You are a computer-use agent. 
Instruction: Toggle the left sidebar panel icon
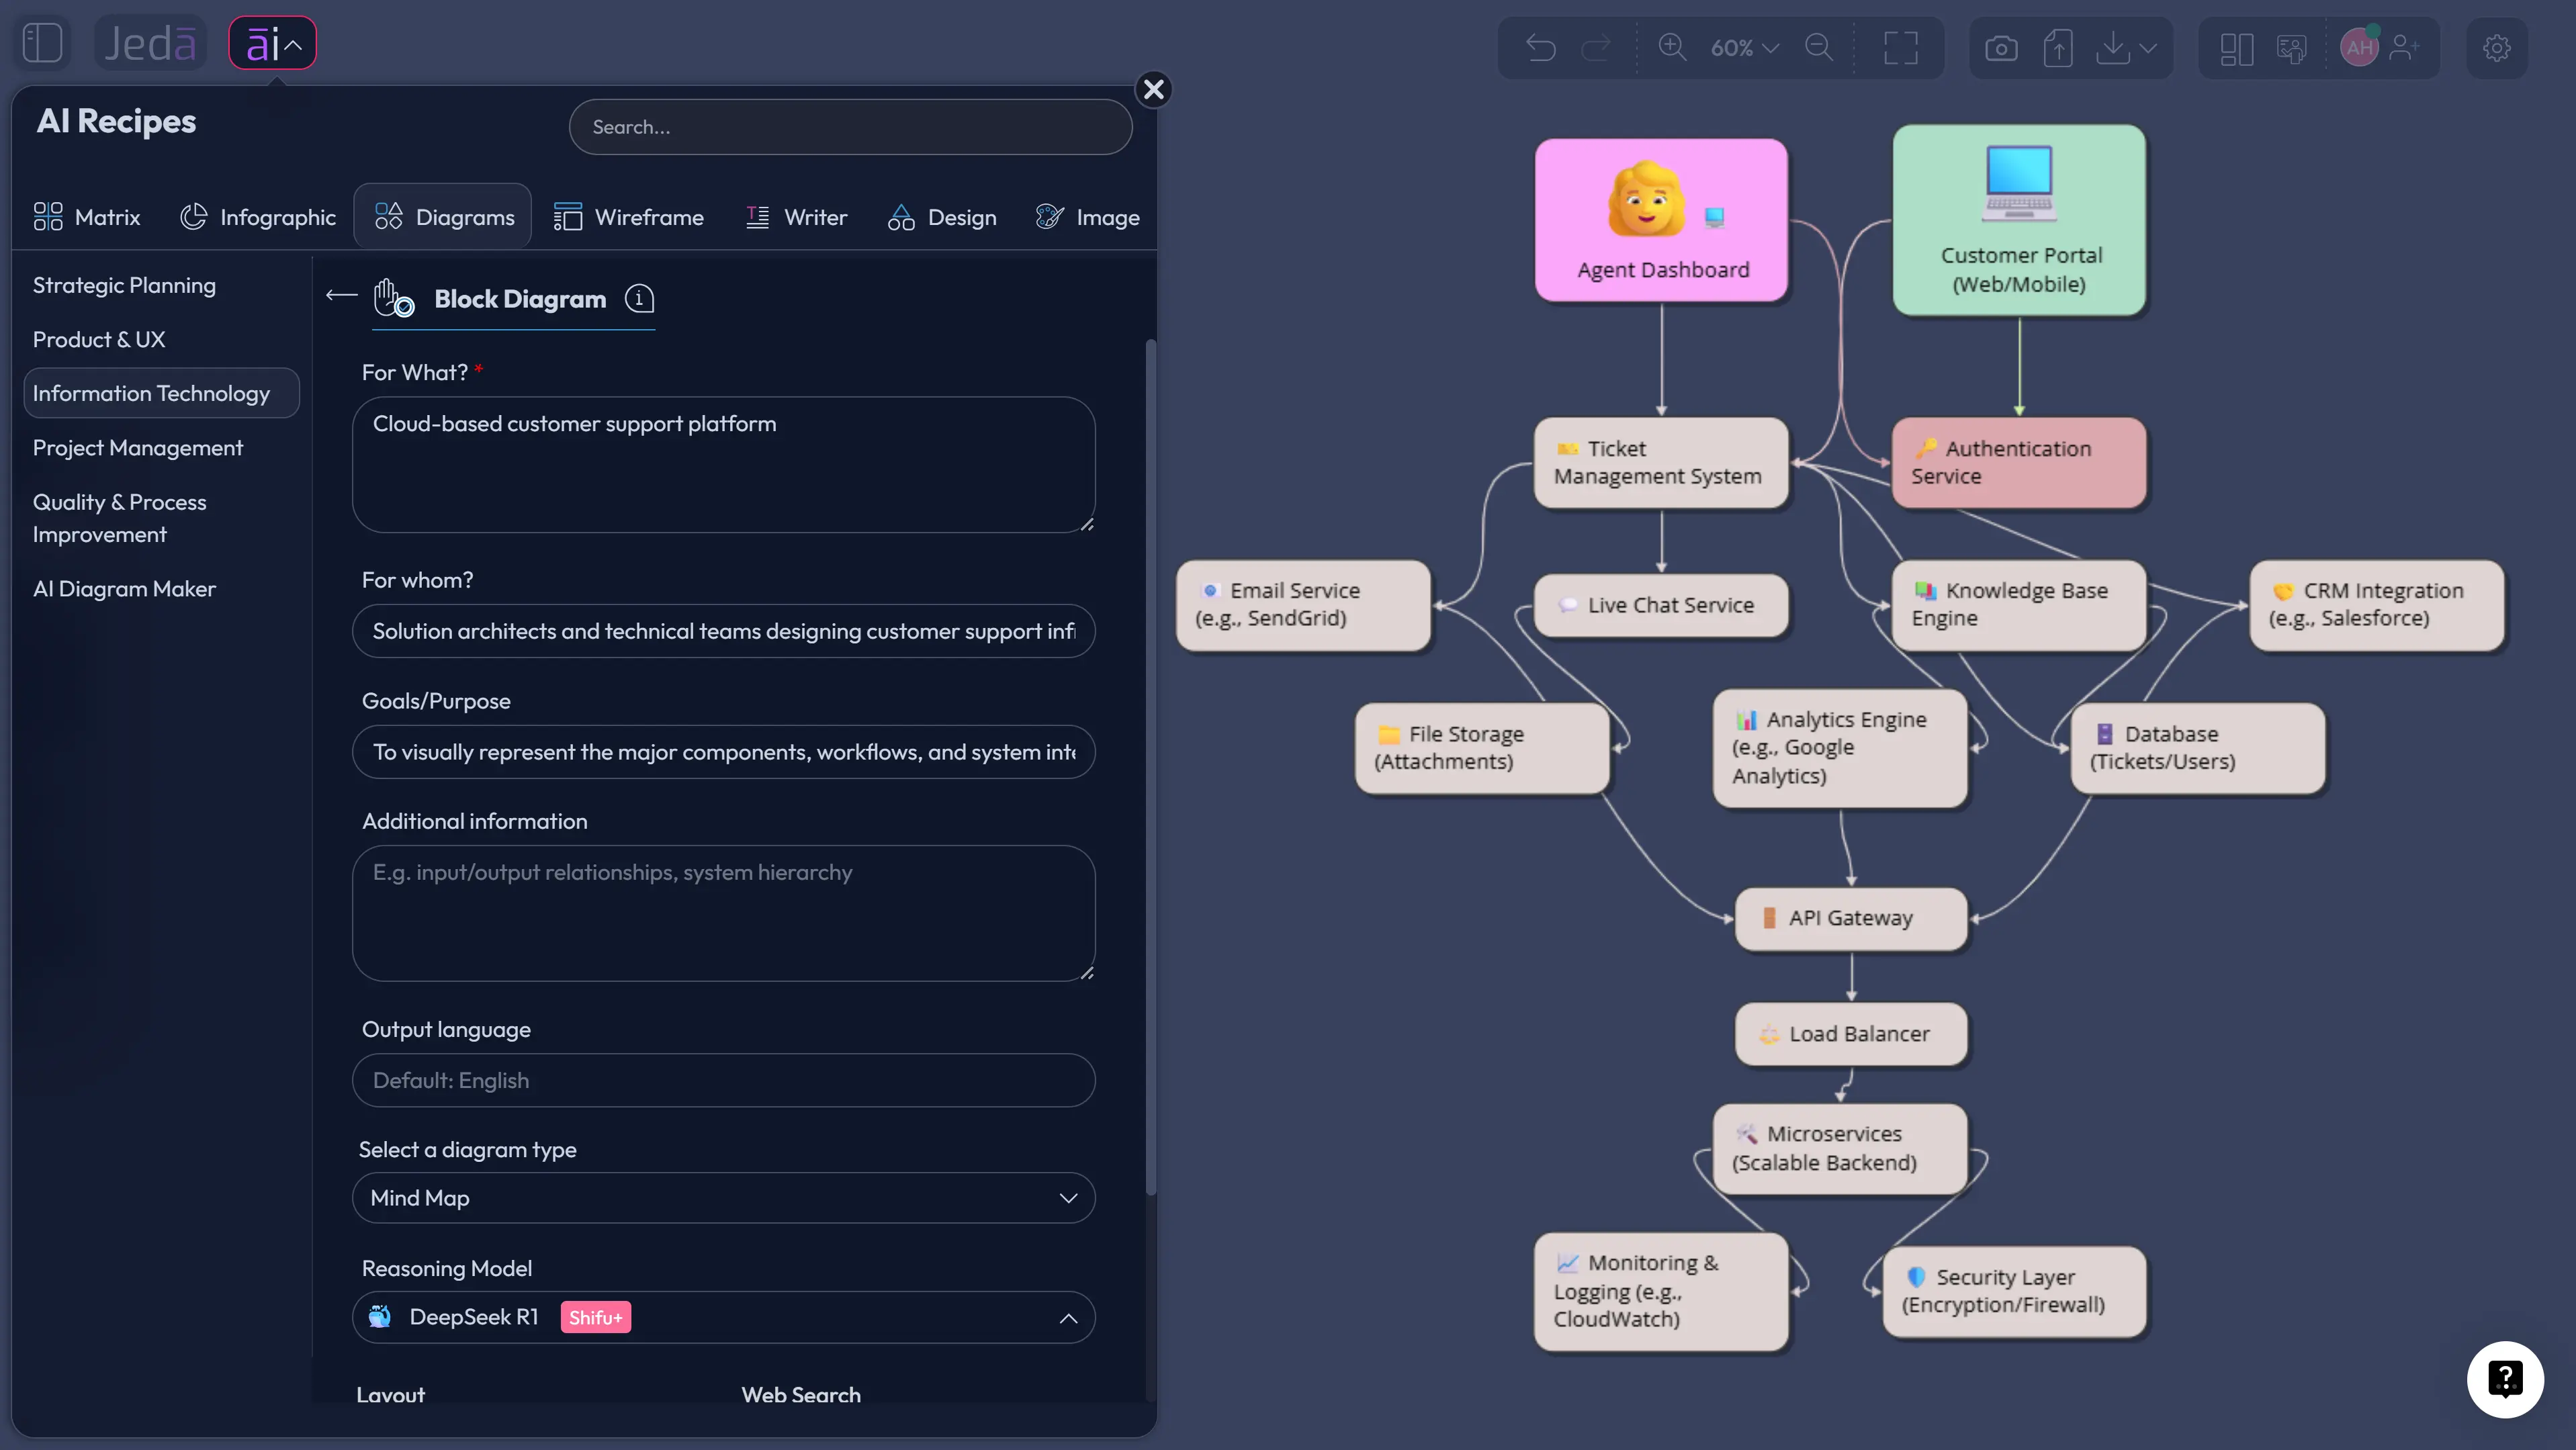pyautogui.click(x=43, y=44)
